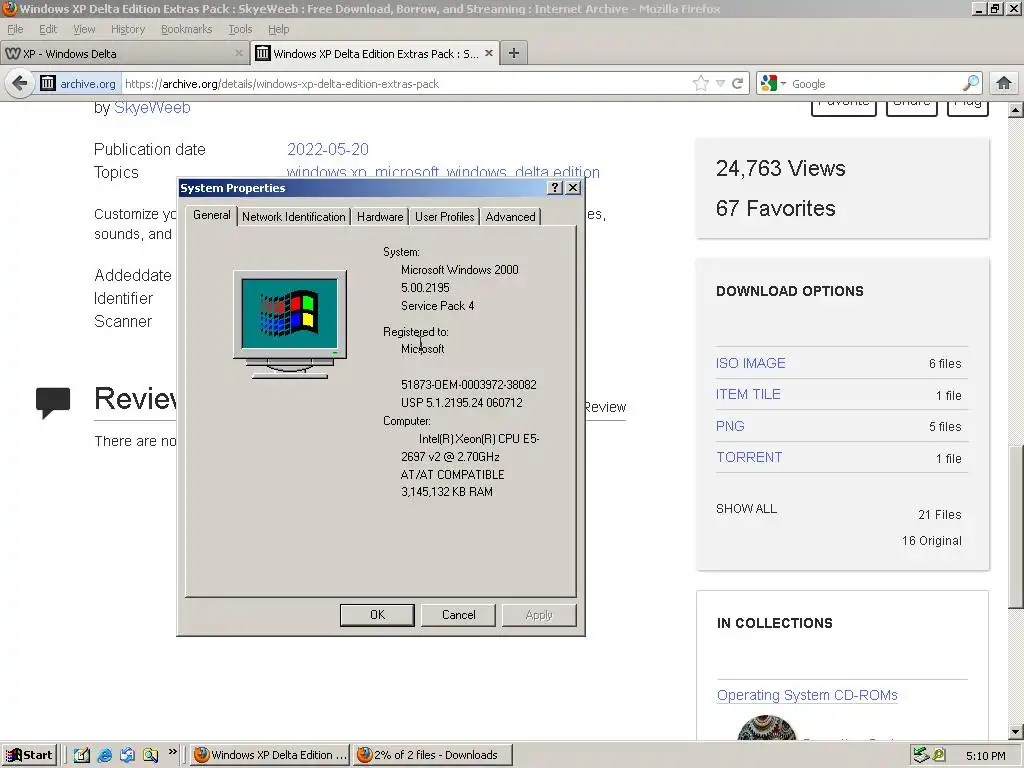Launch Internet Explorer from Quick Launch
Image resolution: width=1024 pixels, height=768 pixels.
pos(104,755)
